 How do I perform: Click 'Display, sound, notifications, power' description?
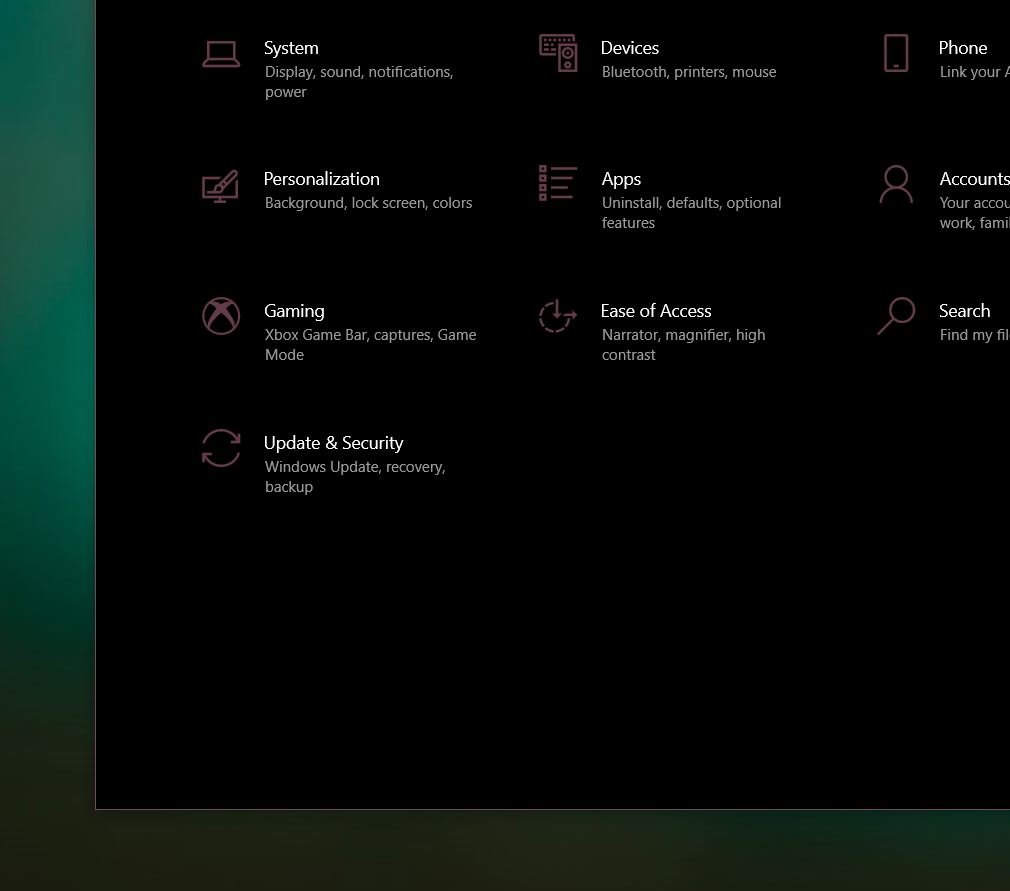pyautogui.click(x=359, y=82)
